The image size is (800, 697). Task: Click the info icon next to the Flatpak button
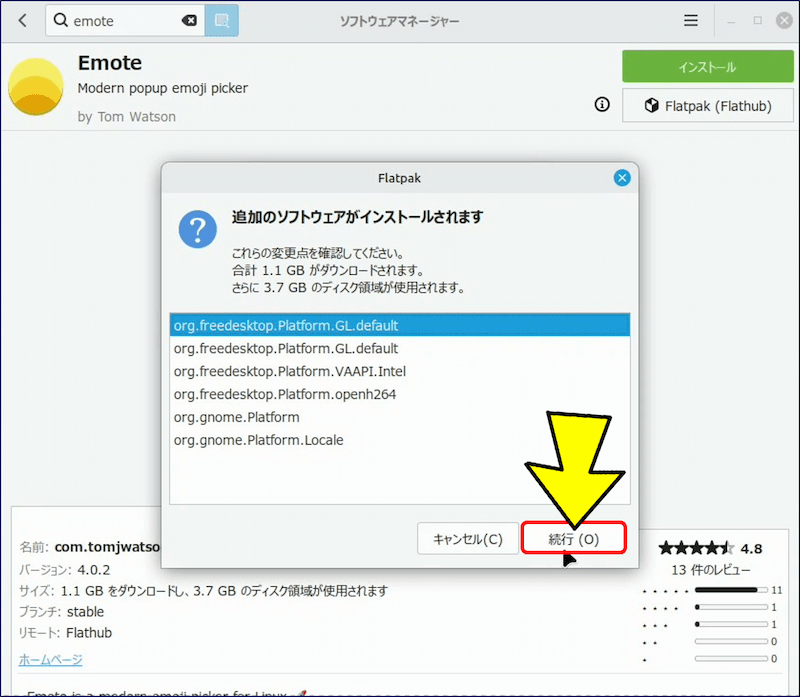pos(602,105)
